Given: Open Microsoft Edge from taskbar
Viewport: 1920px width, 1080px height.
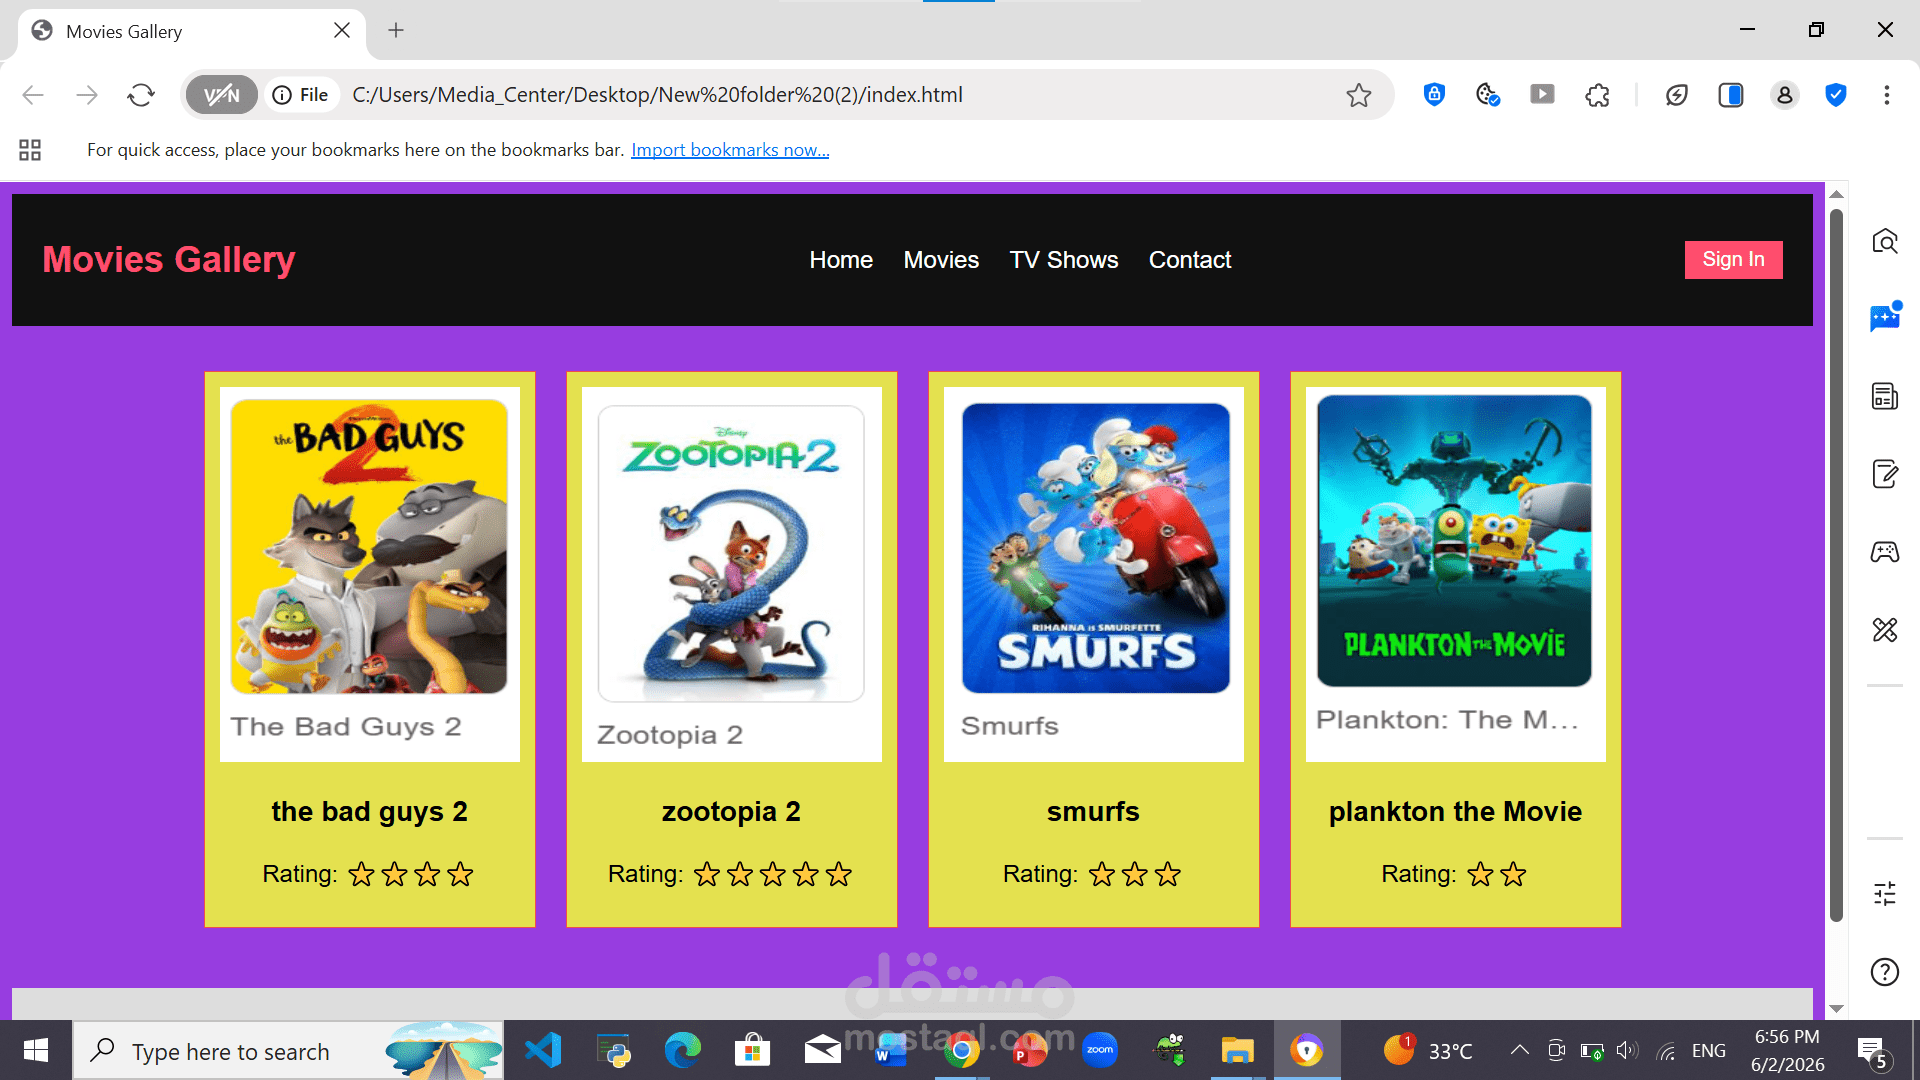Looking at the screenshot, I should pos(683,1051).
